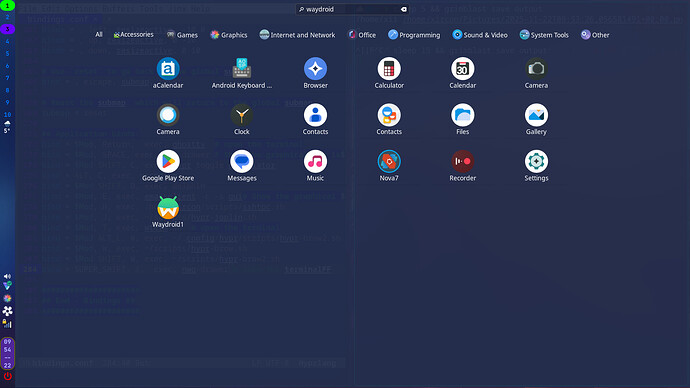Select the Other category
This screenshot has width=690, height=388.
pos(595,35)
